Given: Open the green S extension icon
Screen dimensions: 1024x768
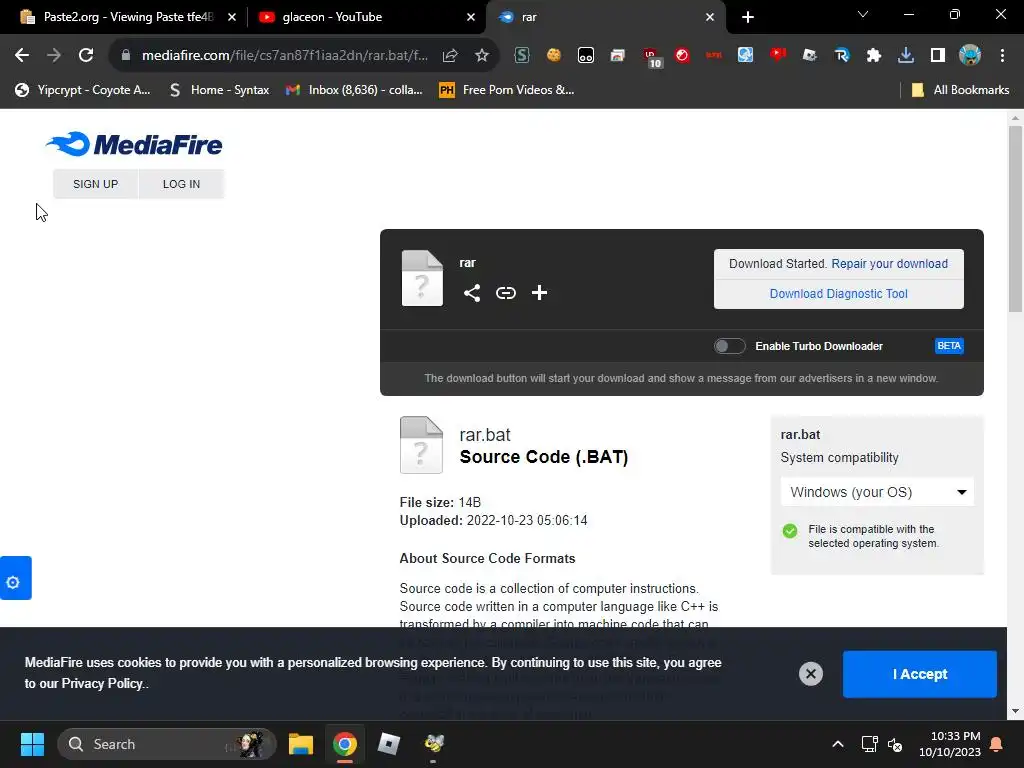Looking at the screenshot, I should [x=522, y=56].
